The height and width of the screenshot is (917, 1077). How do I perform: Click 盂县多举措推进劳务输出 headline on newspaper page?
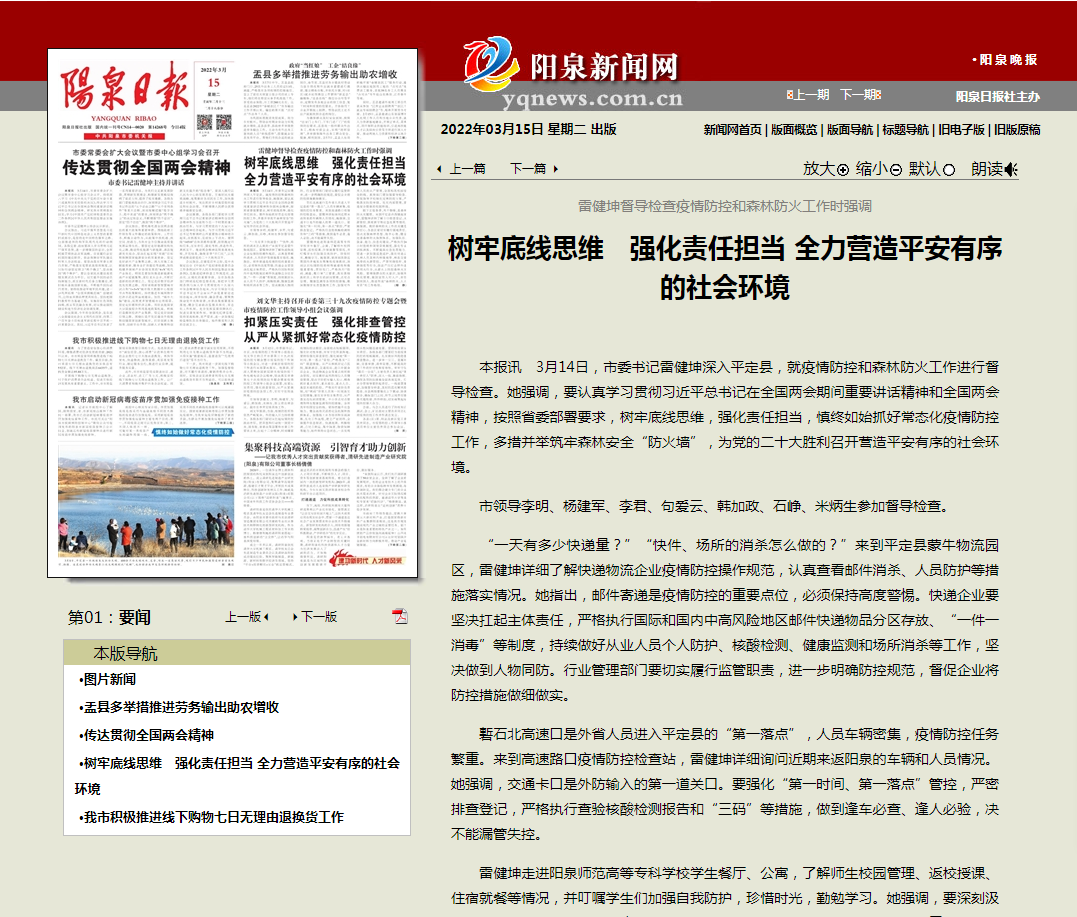pos(325,74)
